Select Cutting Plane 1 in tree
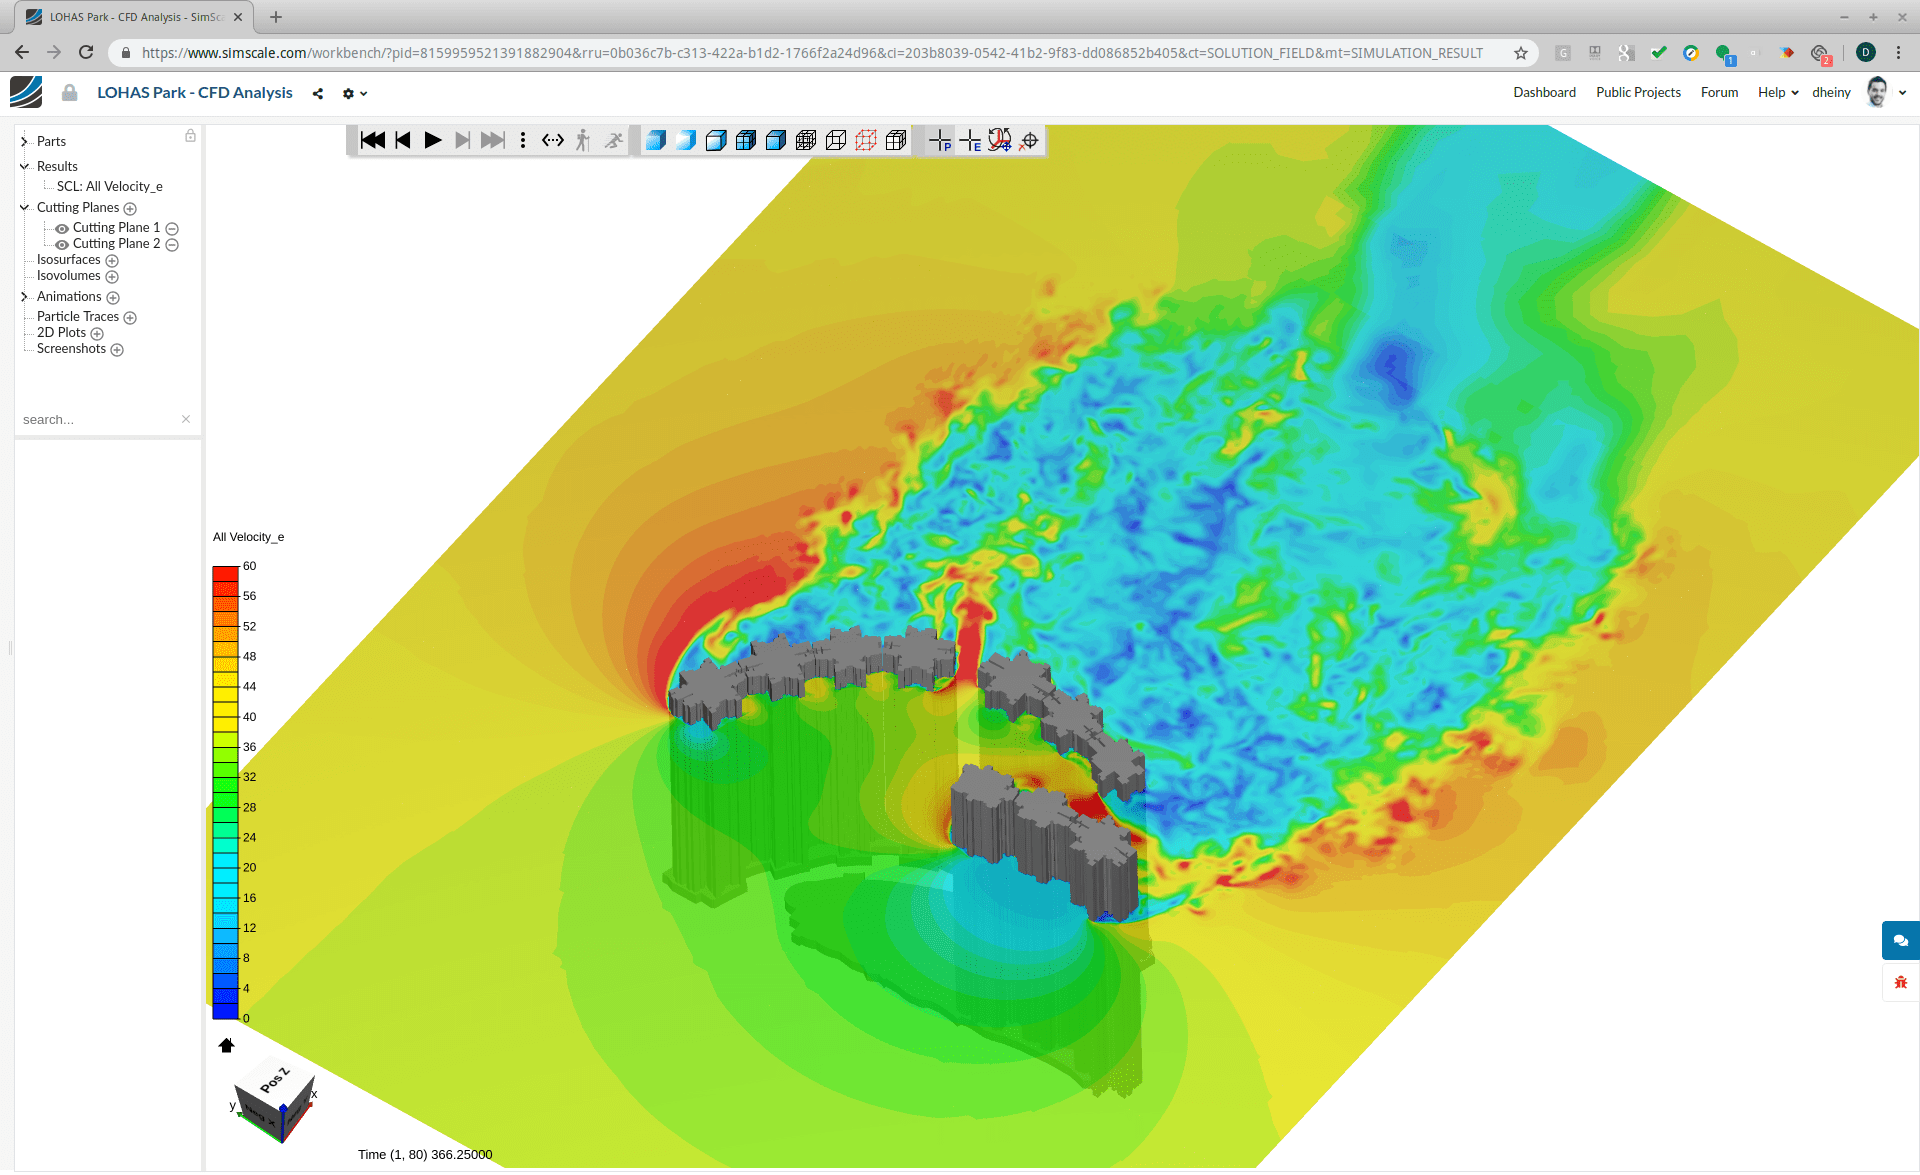Viewport: 1920px width, 1175px height. click(x=116, y=228)
